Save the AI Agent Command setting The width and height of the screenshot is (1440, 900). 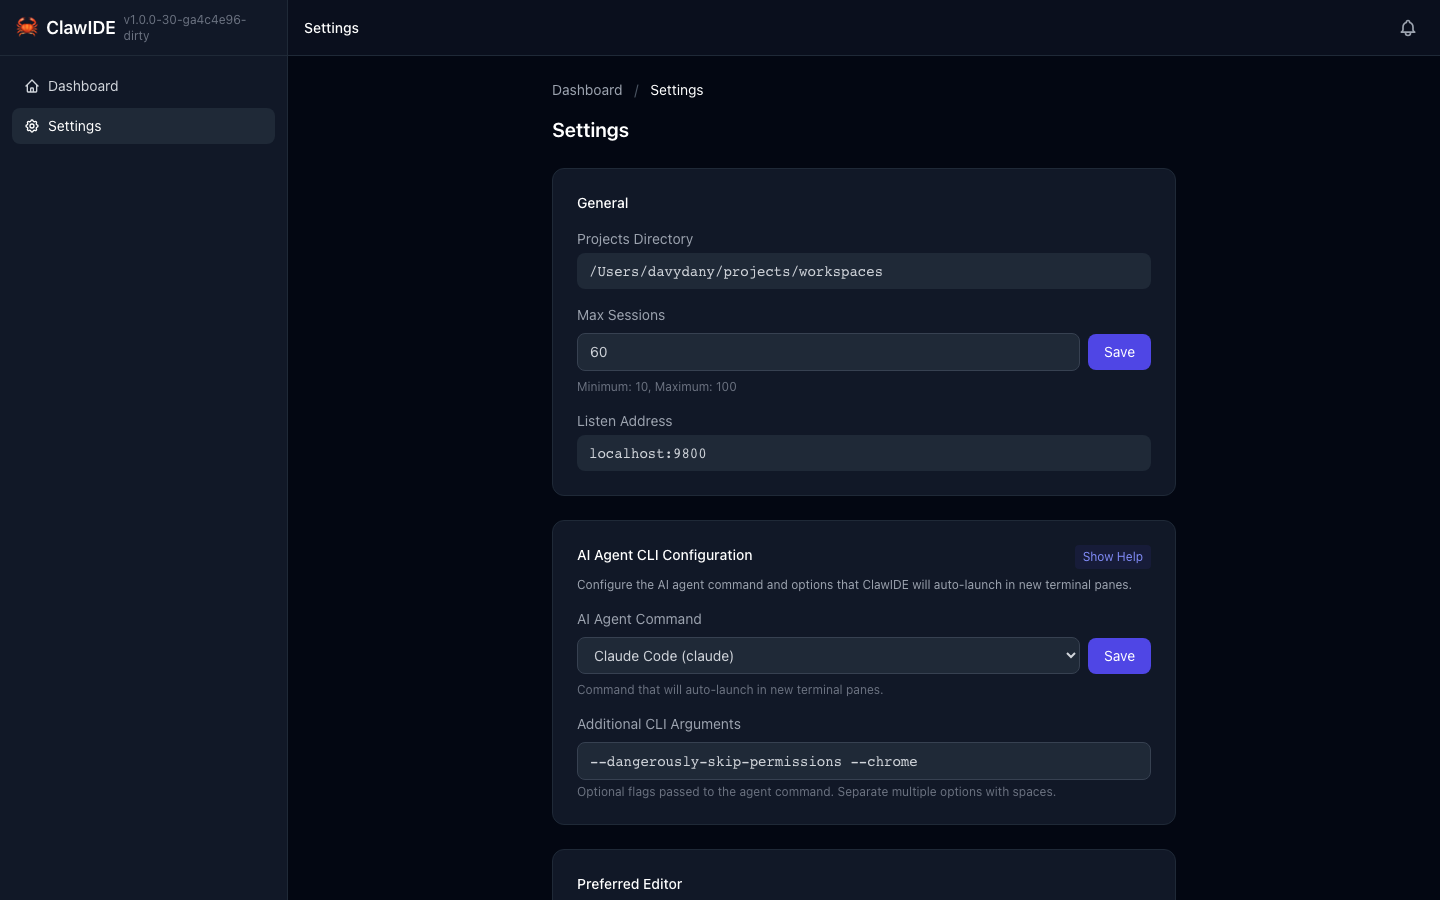[x=1119, y=656]
